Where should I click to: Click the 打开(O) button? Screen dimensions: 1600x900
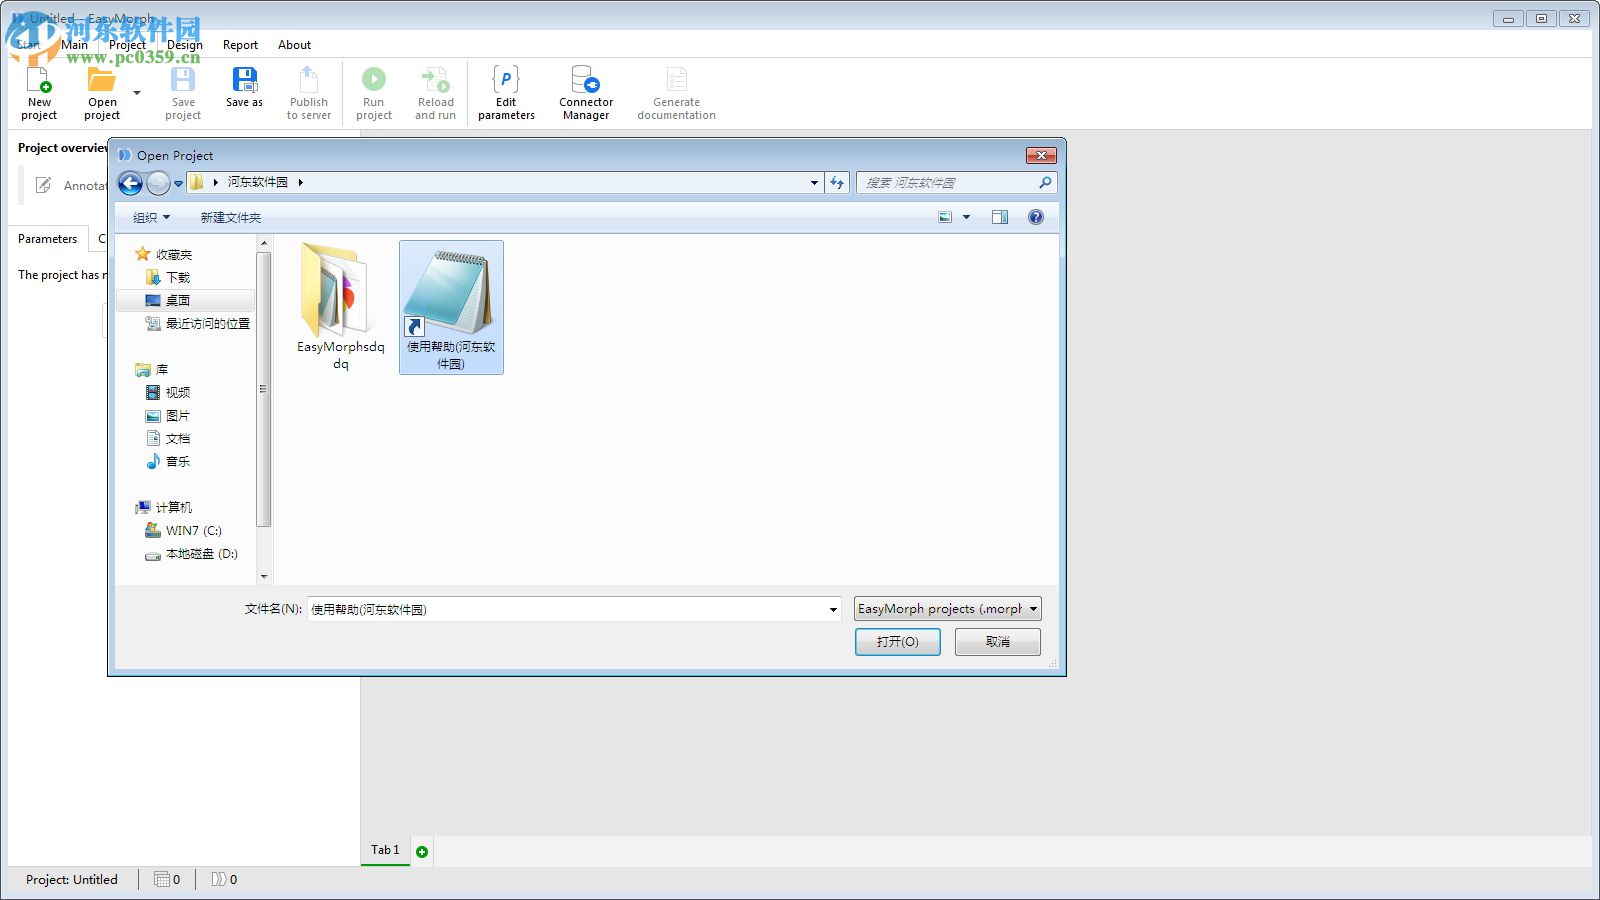tap(897, 641)
